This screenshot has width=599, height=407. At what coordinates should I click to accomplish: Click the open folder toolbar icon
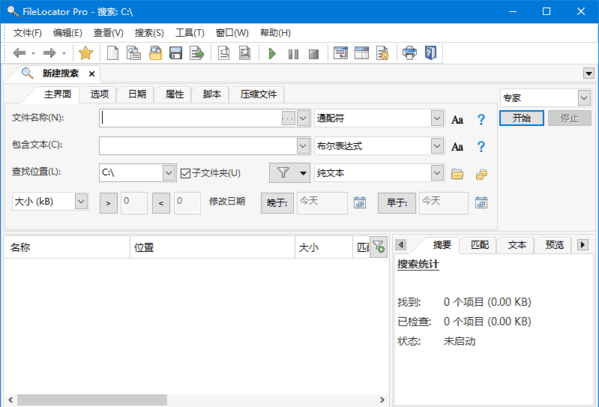(x=155, y=53)
